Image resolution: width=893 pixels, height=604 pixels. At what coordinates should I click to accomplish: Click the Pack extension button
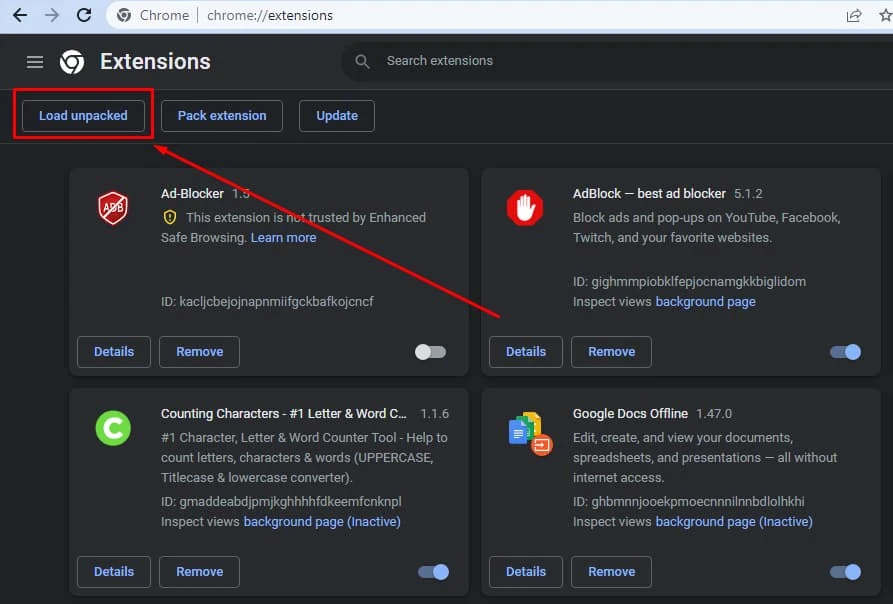click(222, 116)
